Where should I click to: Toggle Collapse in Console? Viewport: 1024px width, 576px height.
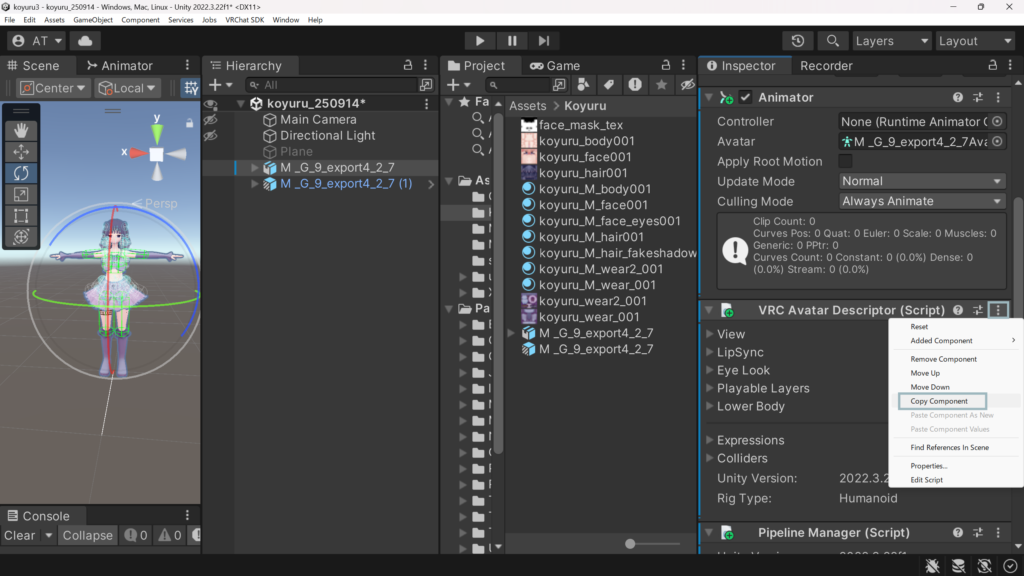tap(88, 536)
